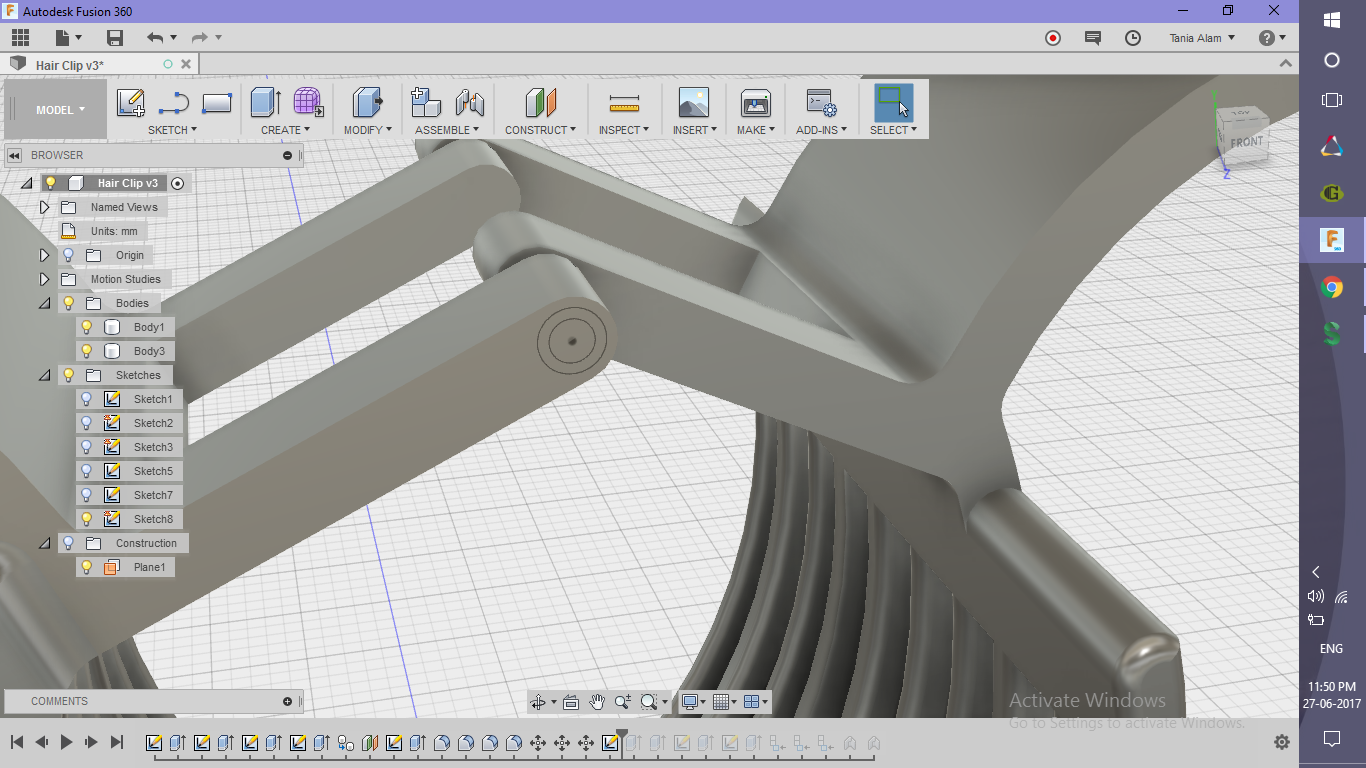Play the timeline
Screen dimensions: 1366x768
tap(67, 742)
